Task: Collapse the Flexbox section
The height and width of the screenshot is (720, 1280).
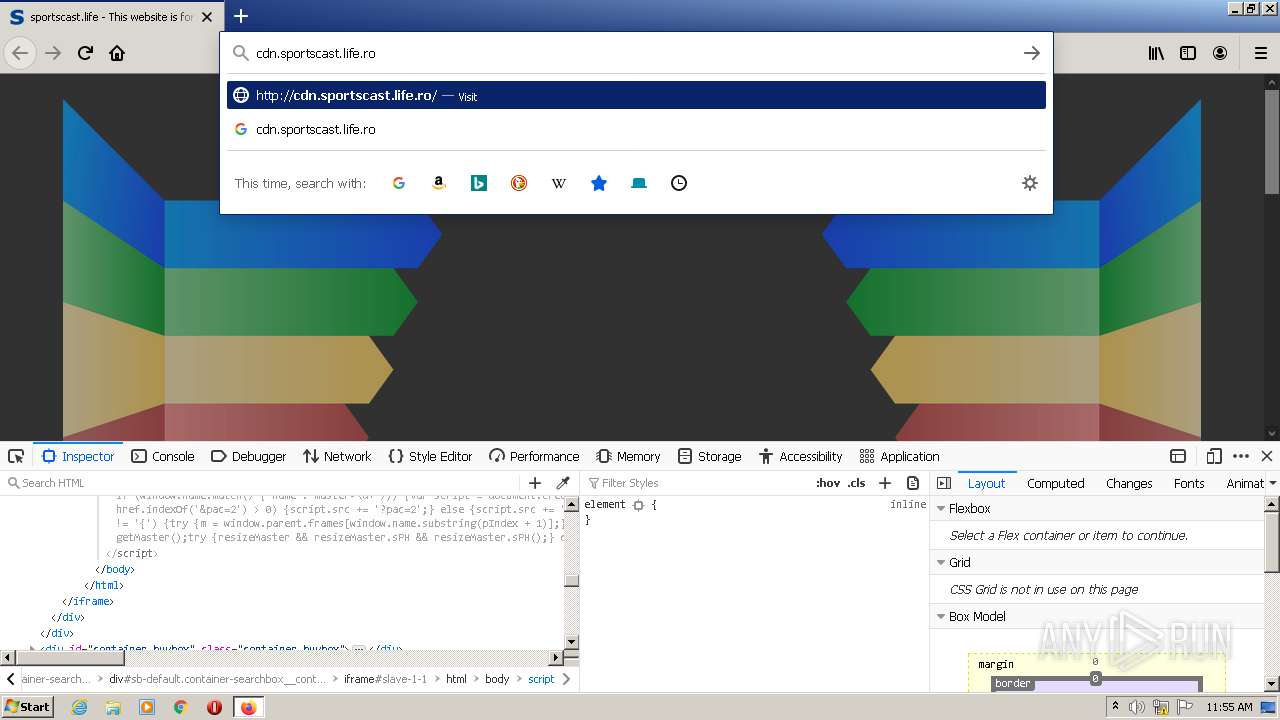Action: tap(941, 509)
